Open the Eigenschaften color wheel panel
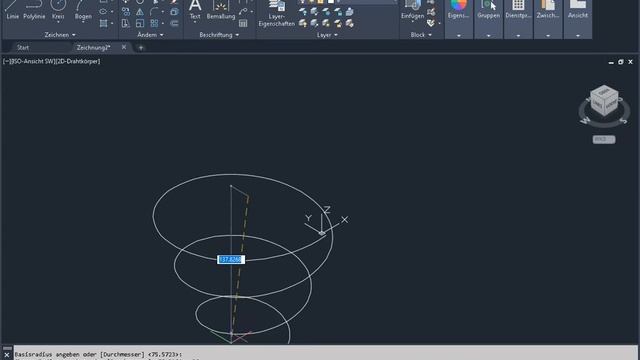This screenshot has height=360, width=640. click(x=458, y=10)
